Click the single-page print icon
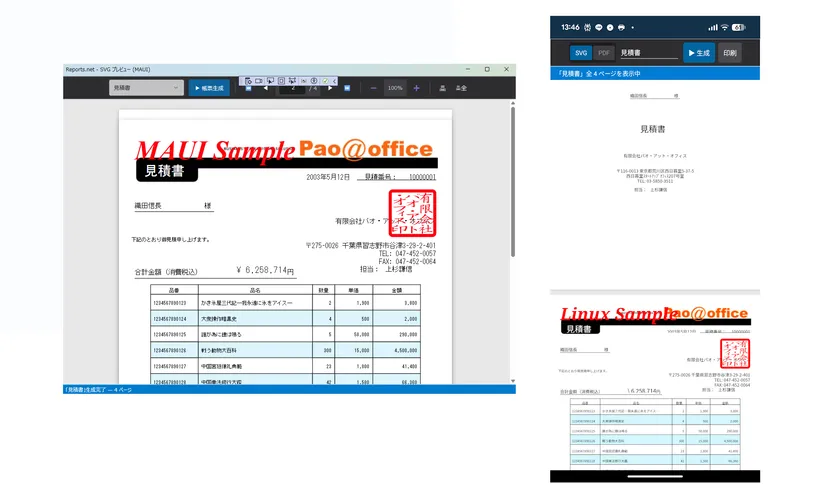This screenshot has height=500, width=840. 443,88
